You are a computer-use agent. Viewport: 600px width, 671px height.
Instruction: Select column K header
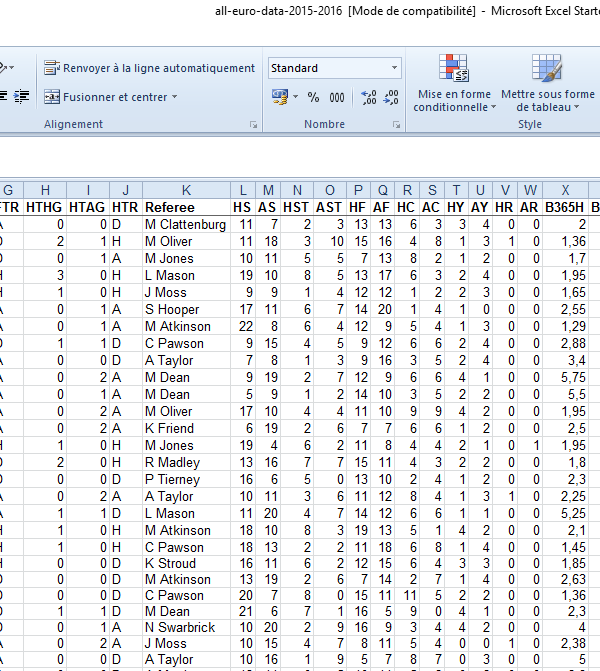[186, 190]
